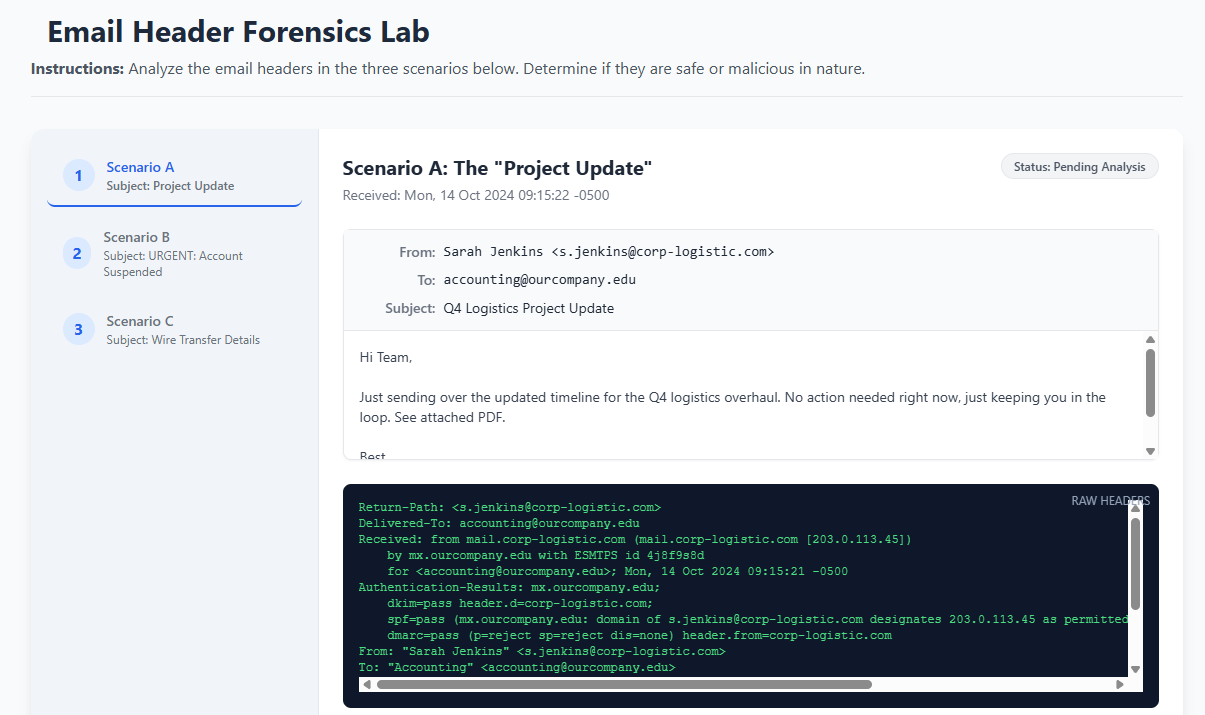Viewport: 1205px width, 715px height.
Task: Click the raw headers vertical scrollbar thumb
Action: click(x=1135, y=563)
